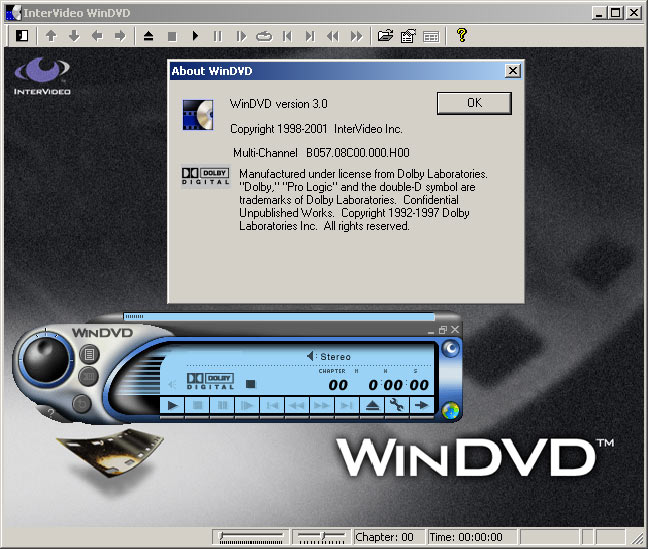Open help with the question mark icon
The width and height of the screenshot is (648, 549).
coord(462,35)
